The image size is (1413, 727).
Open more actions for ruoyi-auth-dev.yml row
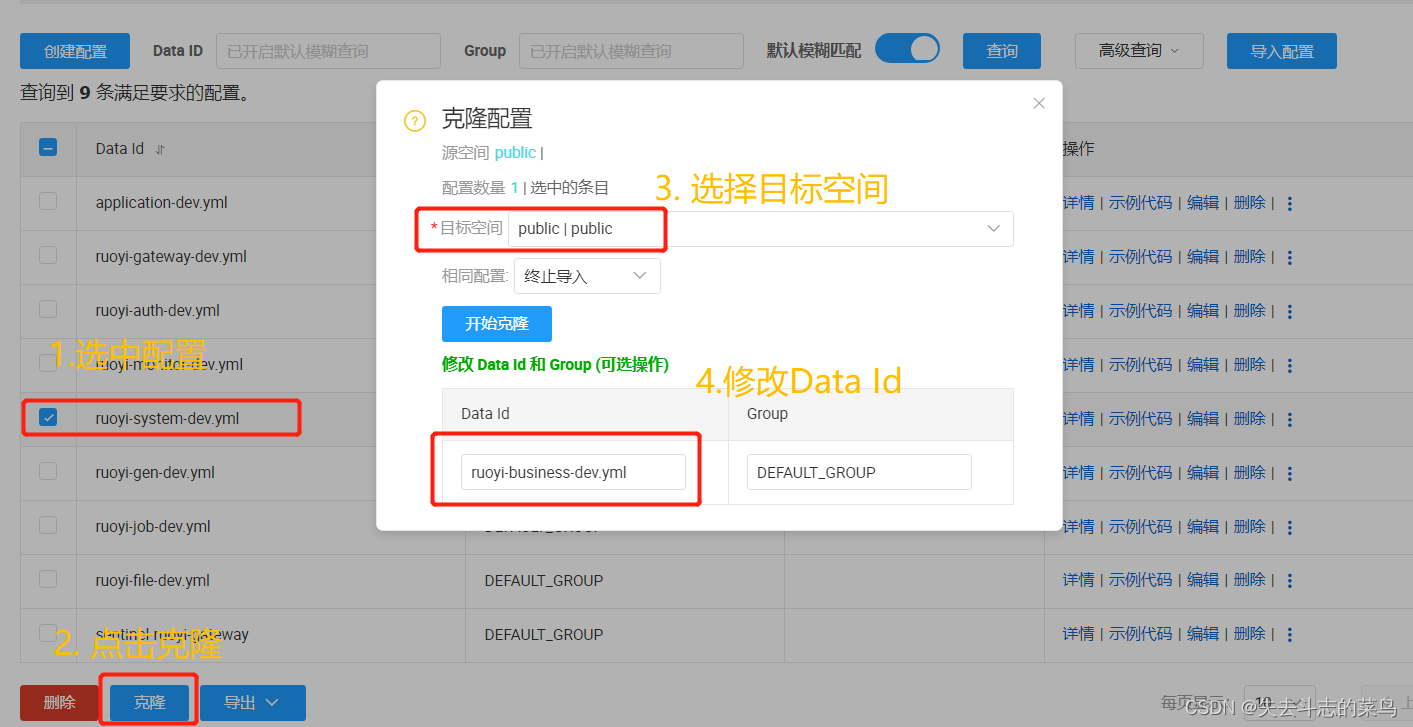pyautogui.click(x=1289, y=311)
